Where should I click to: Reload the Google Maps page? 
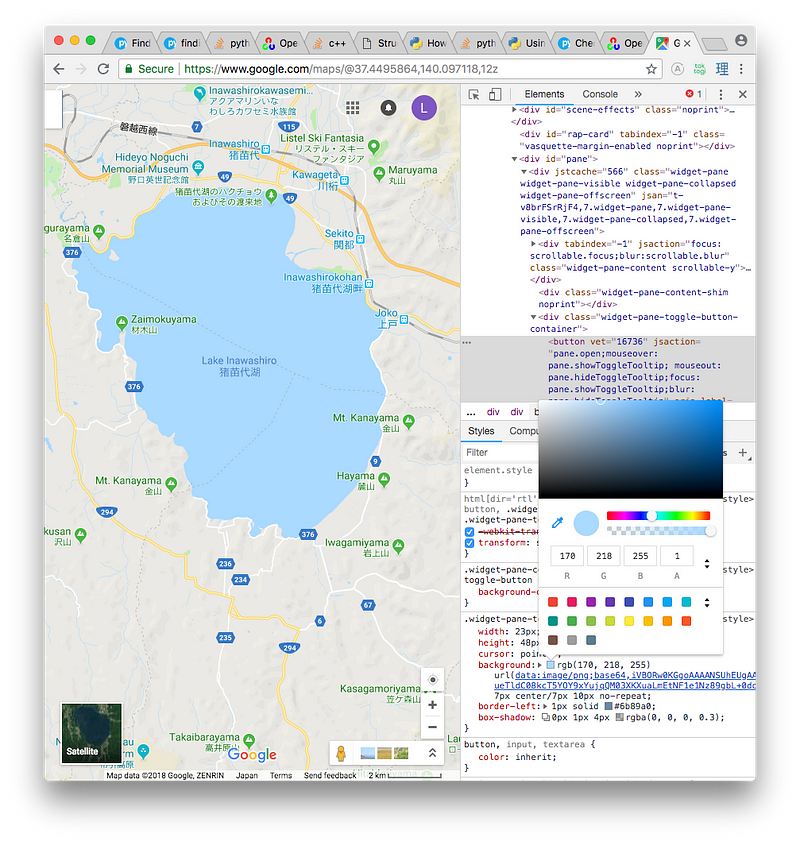pyautogui.click(x=103, y=69)
